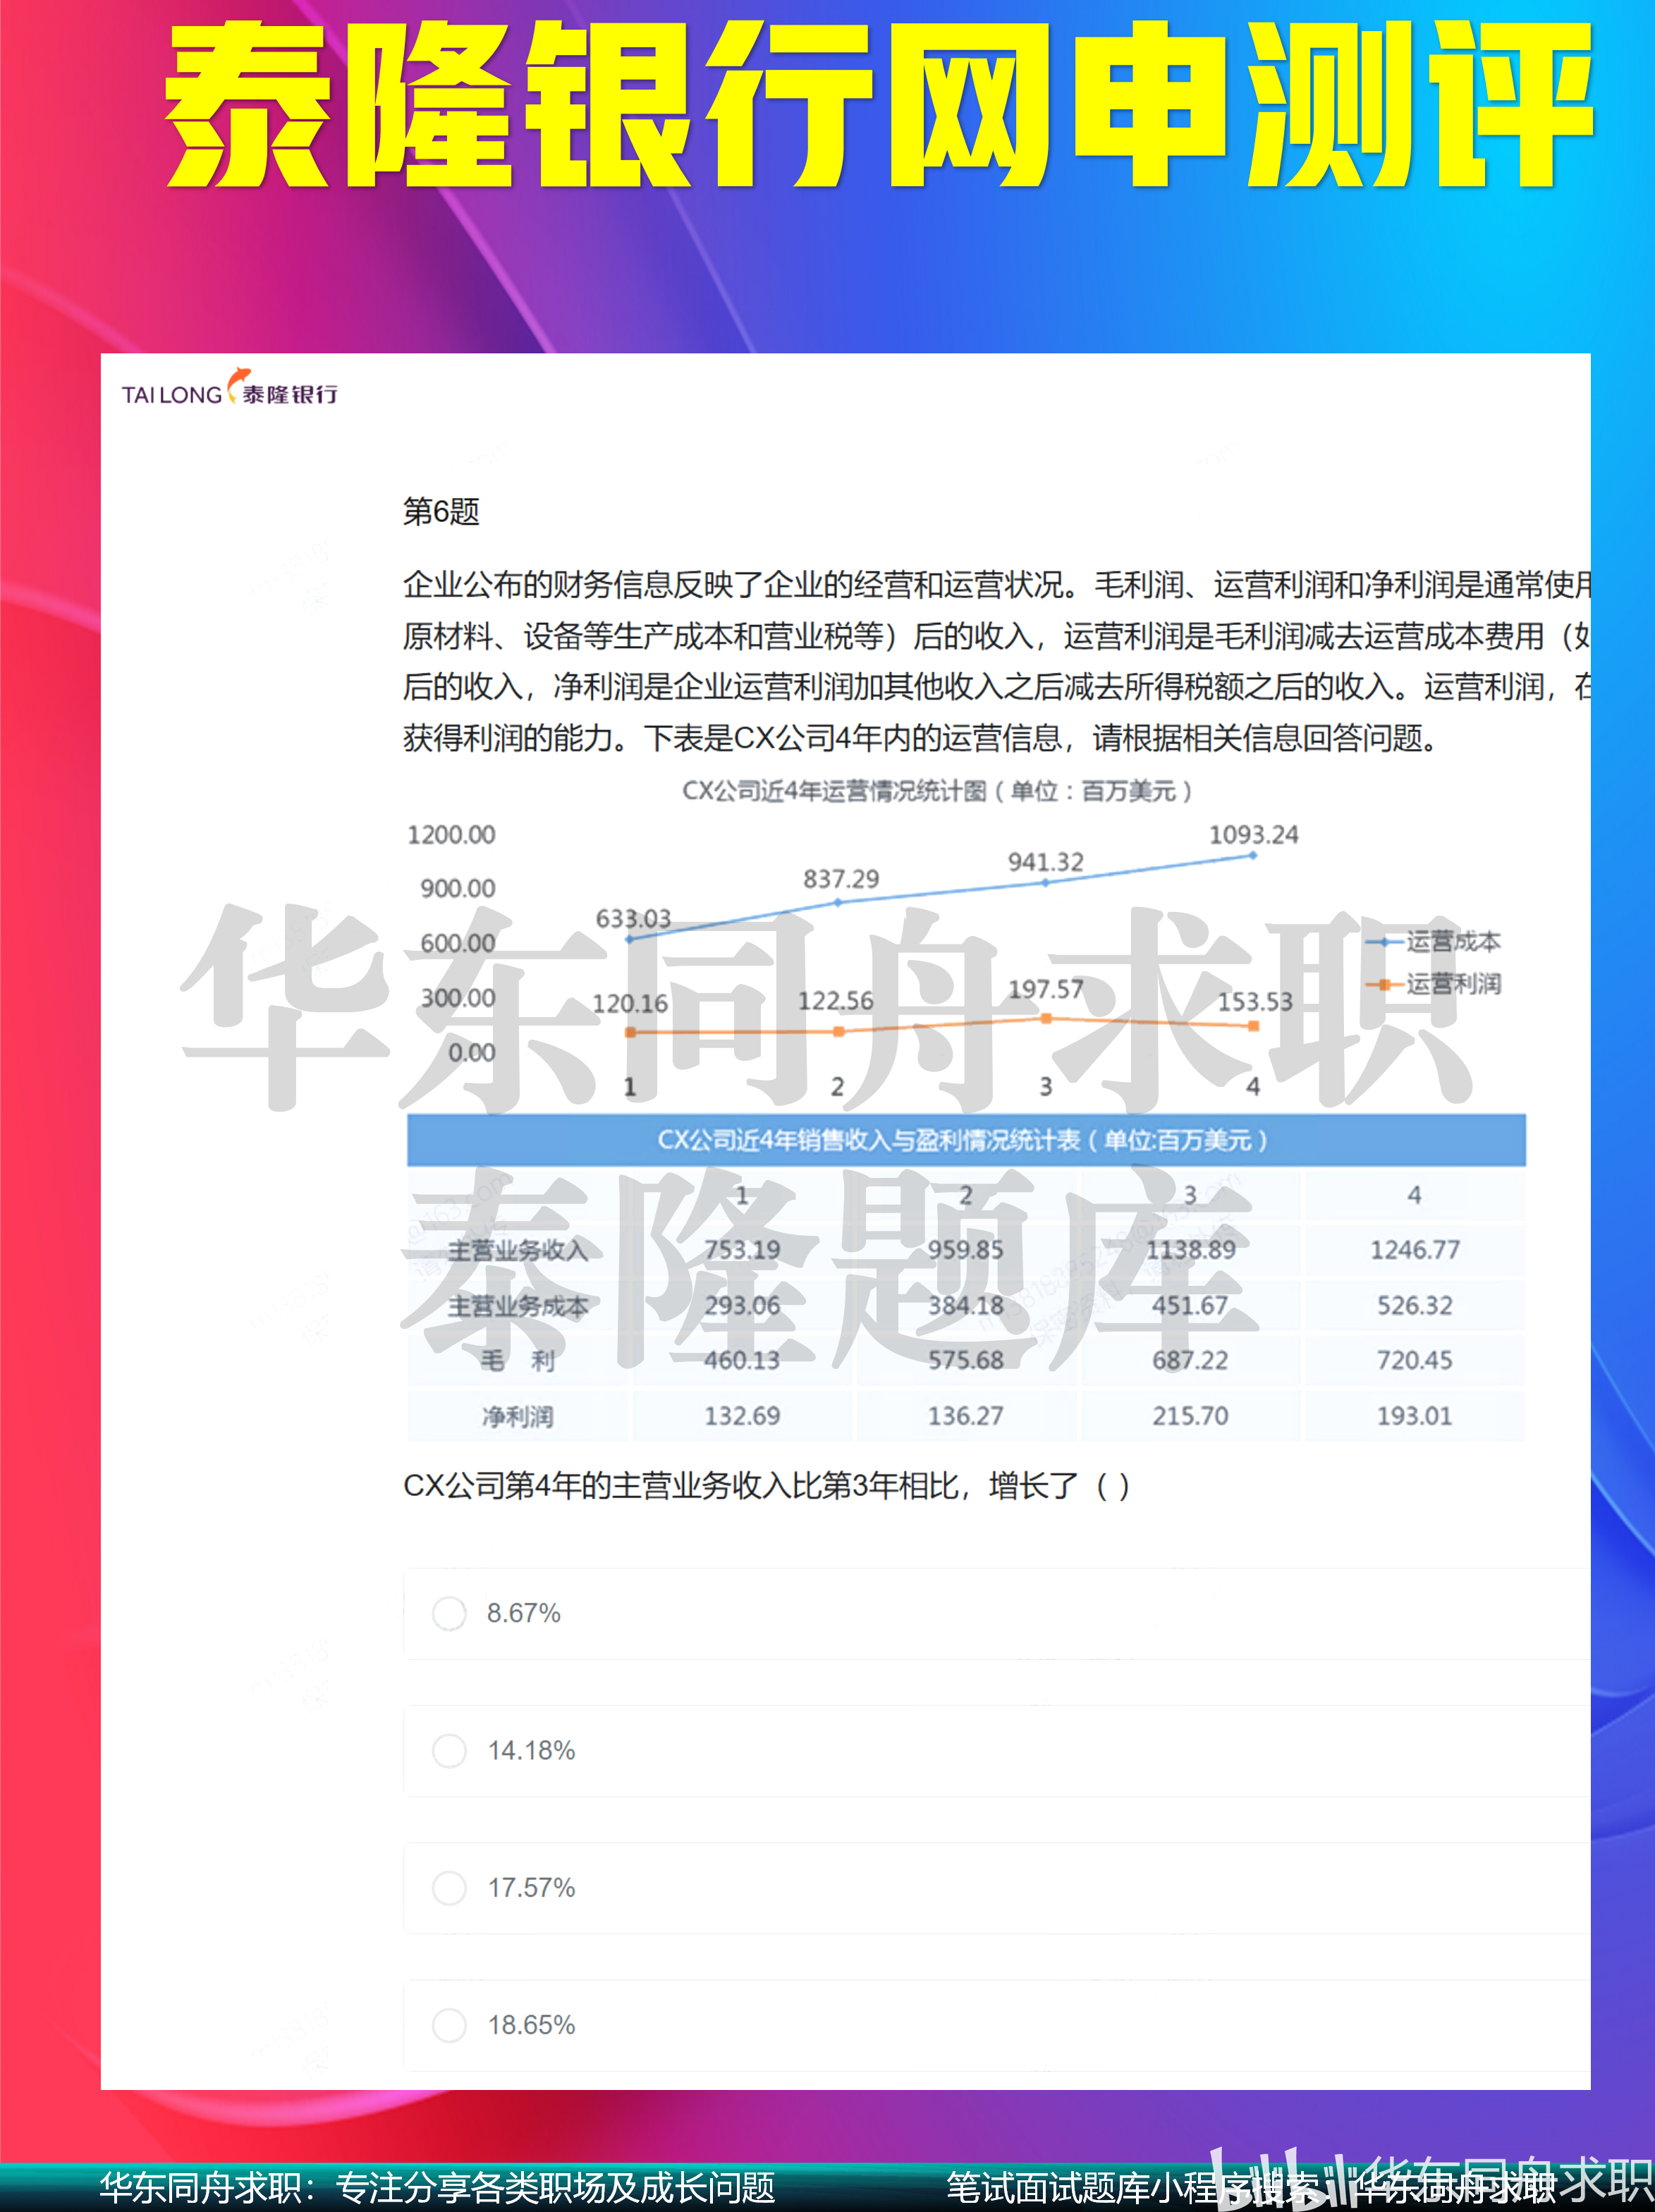Click the Tai Long bank logo

click(229, 391)
